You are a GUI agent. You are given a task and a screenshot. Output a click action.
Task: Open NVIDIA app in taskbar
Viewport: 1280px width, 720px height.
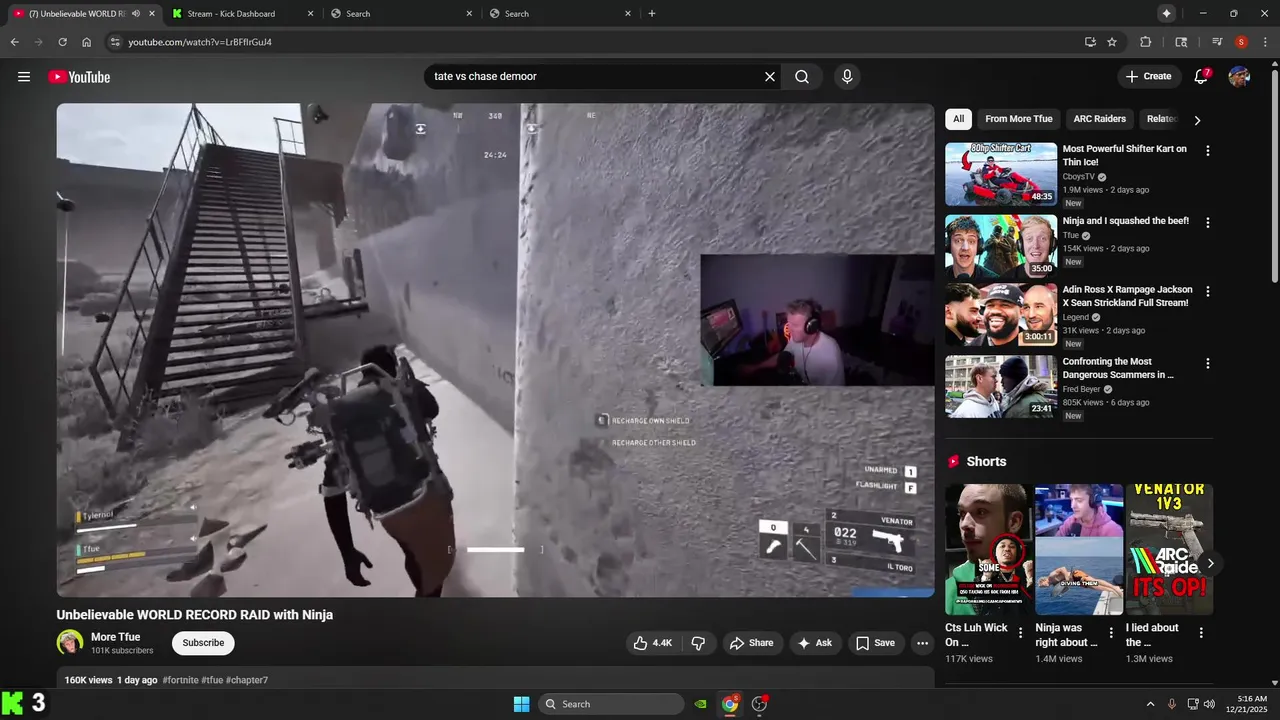point(702,704)
